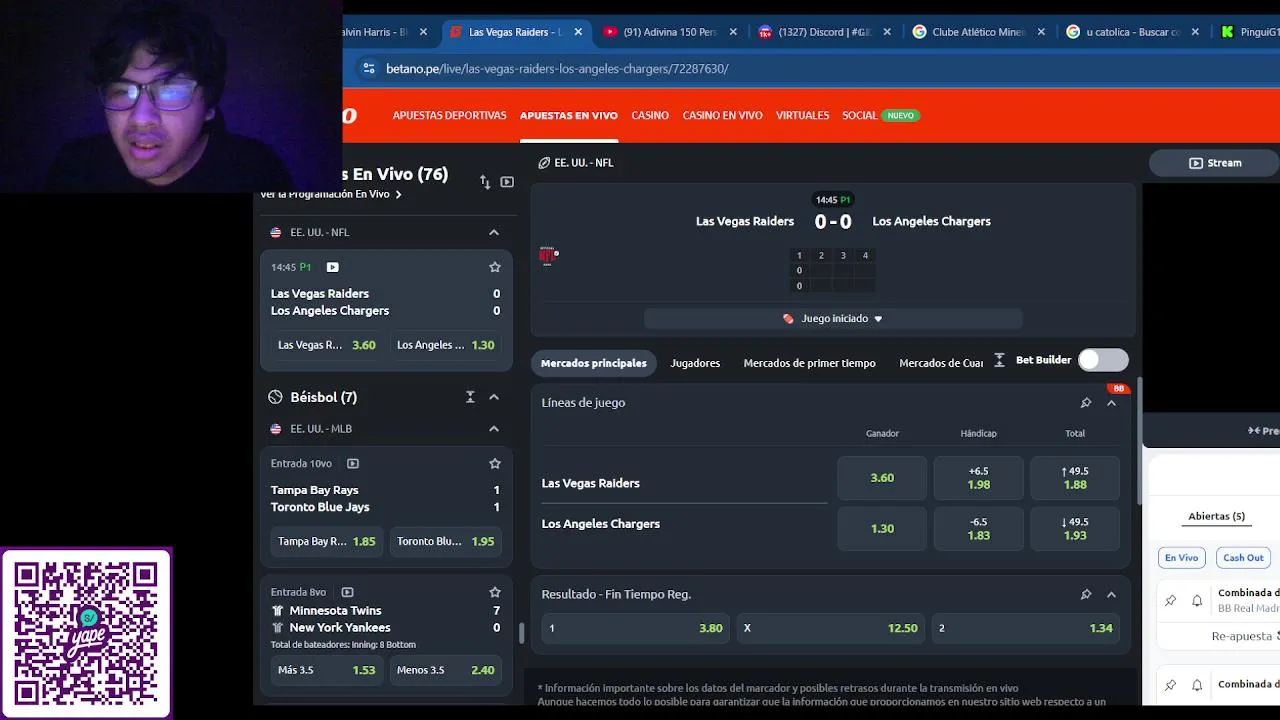The image size is (1280, 720).
Task: Click the video icon next to Entrada 8vo
Action: point(347,592)
